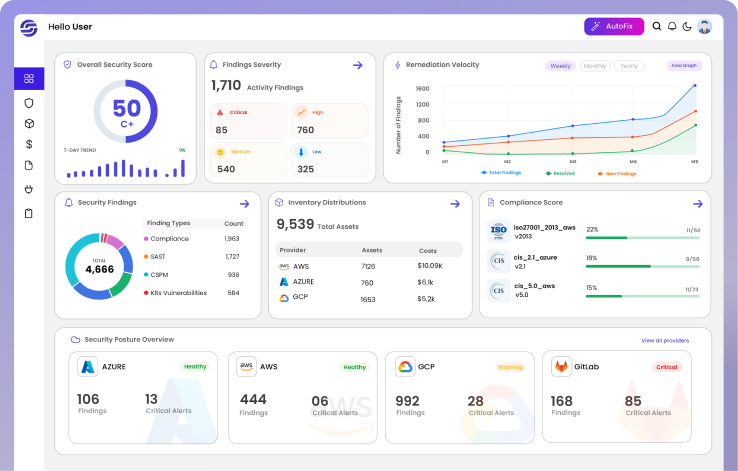Expand Findings Severity with arrow
Image resolution: width=738 pixels, height=471 pixels.
pyautogui.click(x=358, y=65)
